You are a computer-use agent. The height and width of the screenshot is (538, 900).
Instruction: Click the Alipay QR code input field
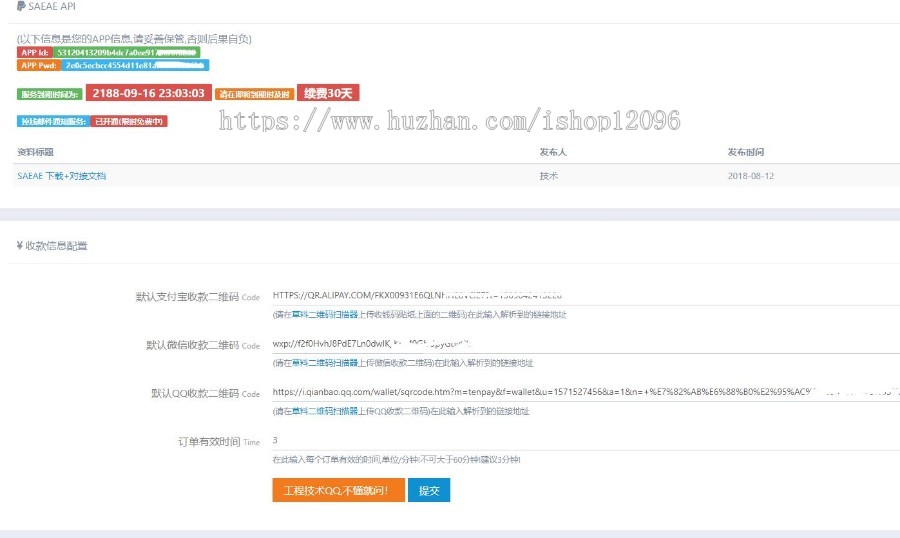pyautogui.click(x=585, y=296)
